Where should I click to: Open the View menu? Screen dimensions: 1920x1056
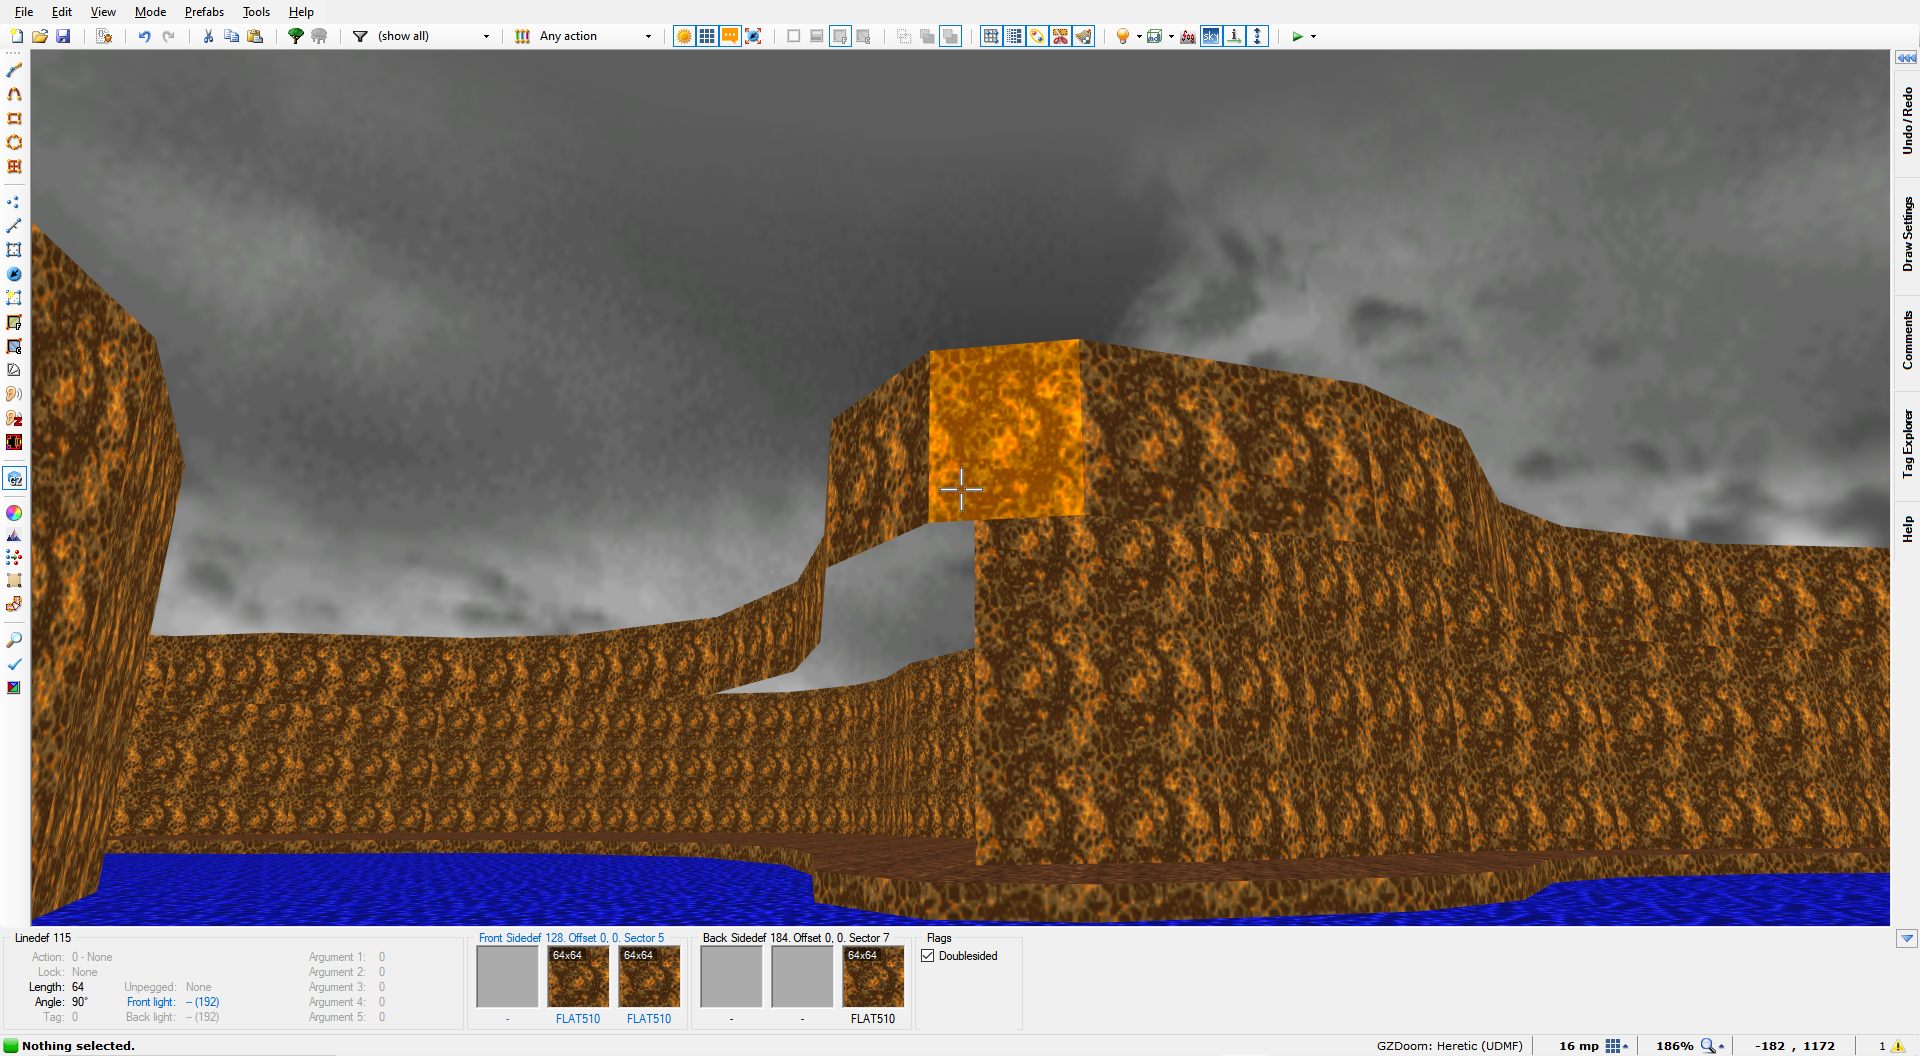(103, 12)
